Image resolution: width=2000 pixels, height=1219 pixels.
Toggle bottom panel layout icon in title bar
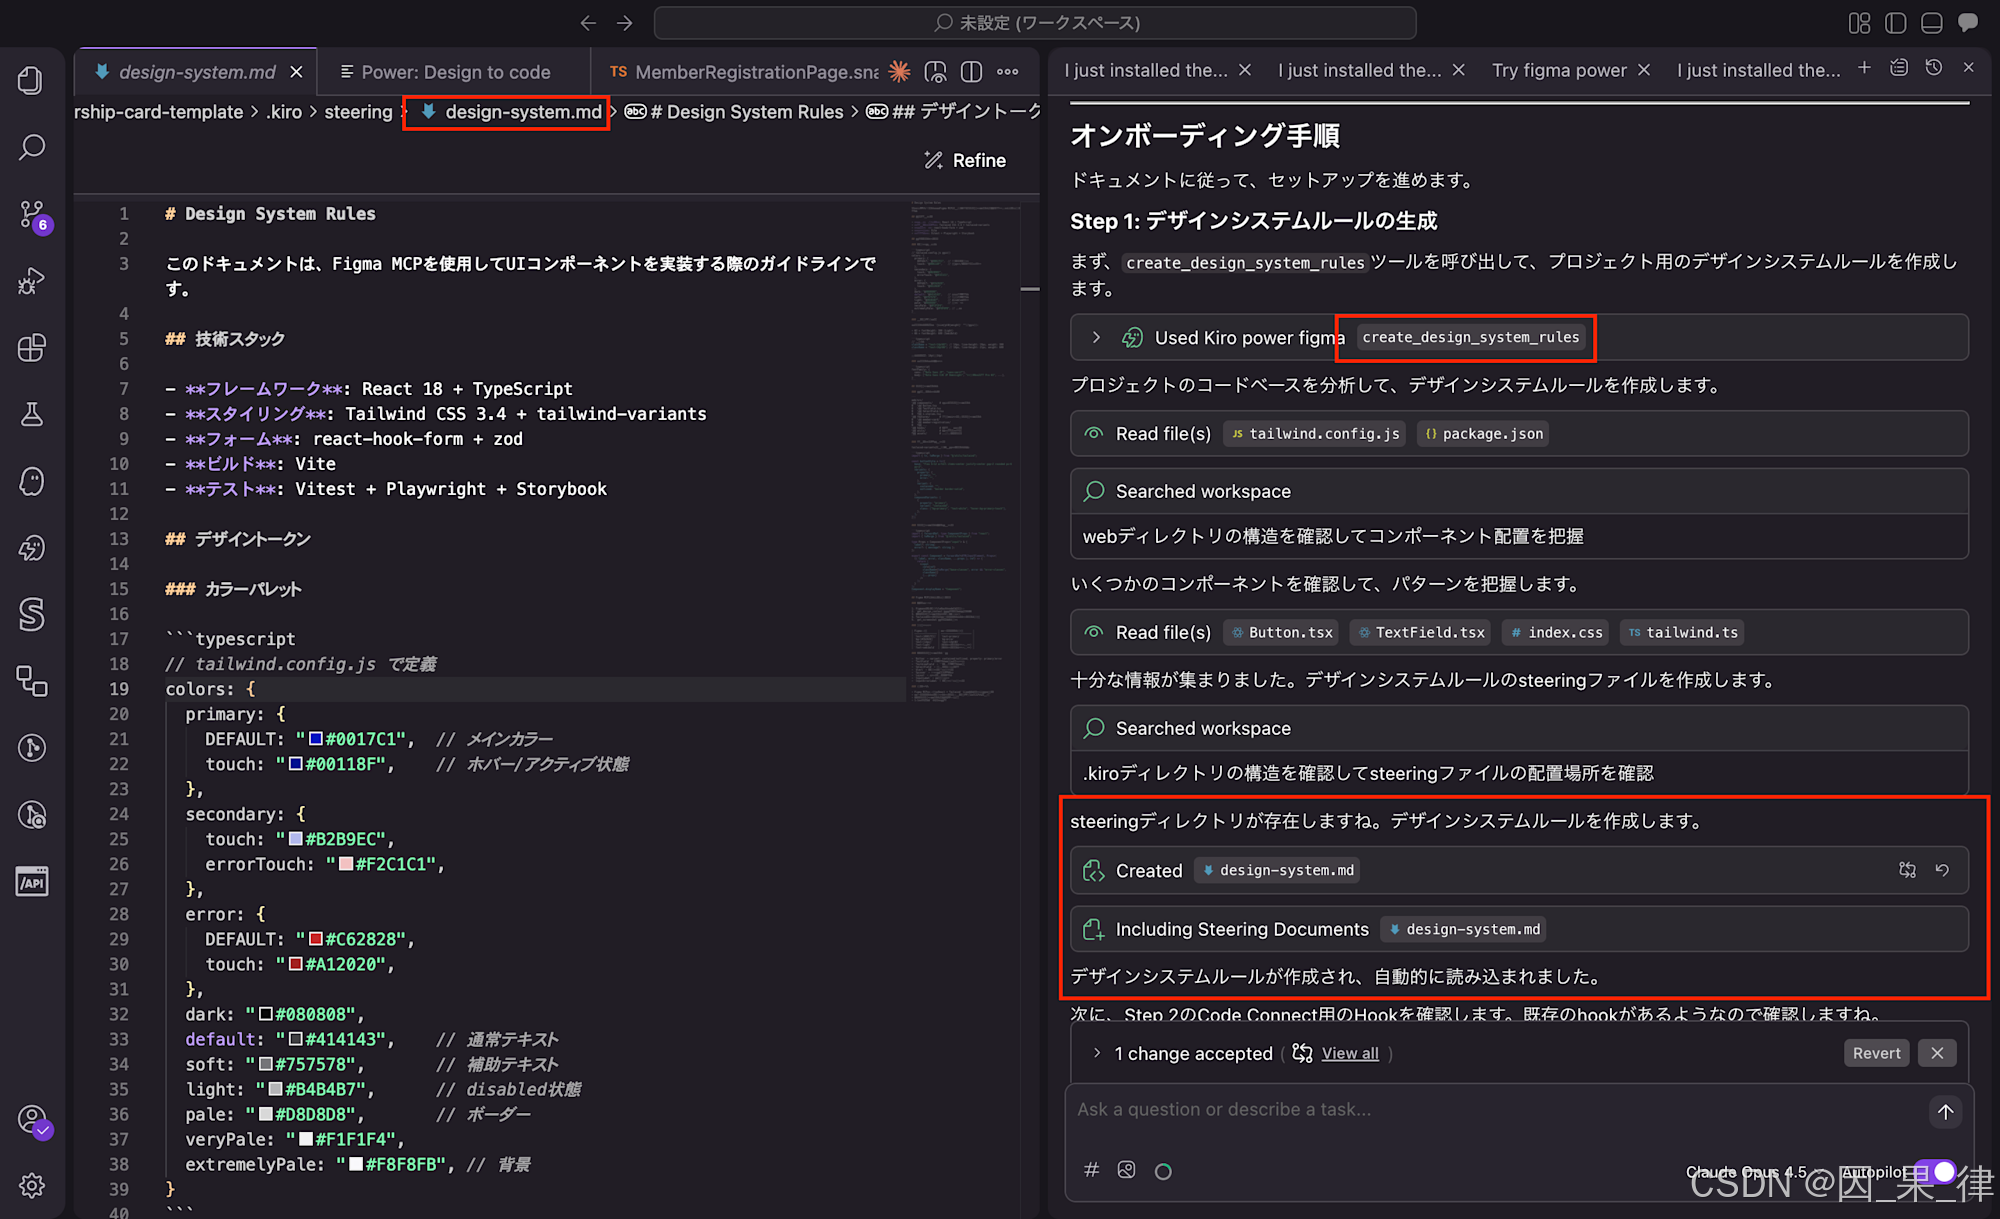tap(1931, 22)
